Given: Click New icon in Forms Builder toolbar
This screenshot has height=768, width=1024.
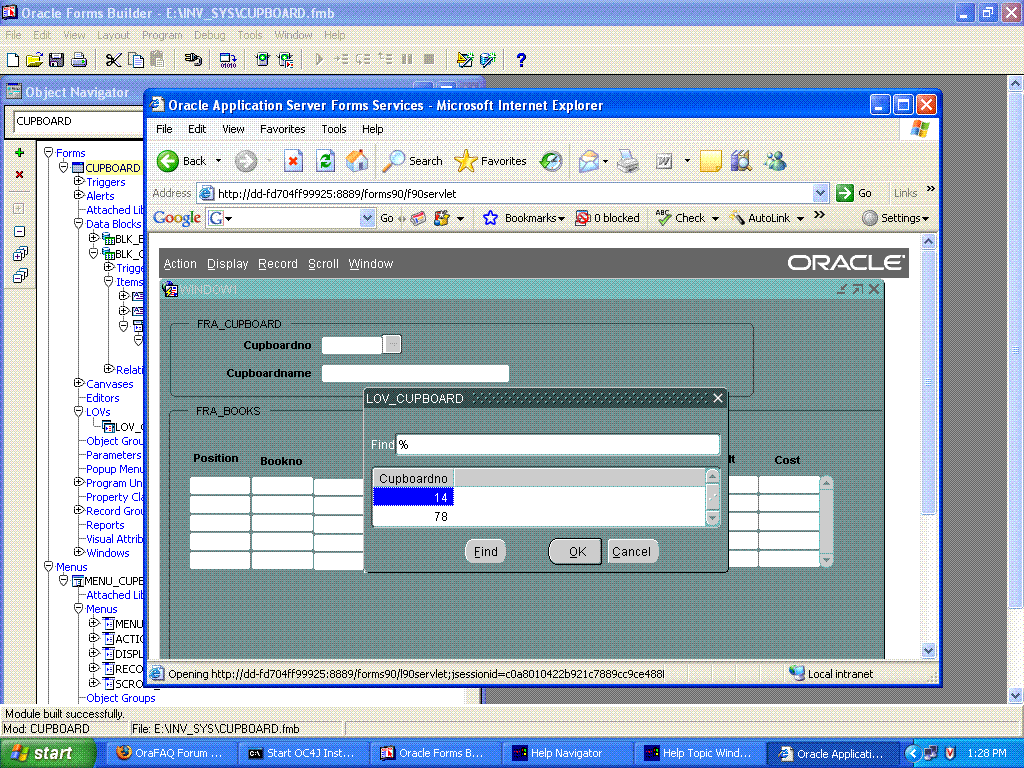Looking at the screenshot, I should click(12, 60).
